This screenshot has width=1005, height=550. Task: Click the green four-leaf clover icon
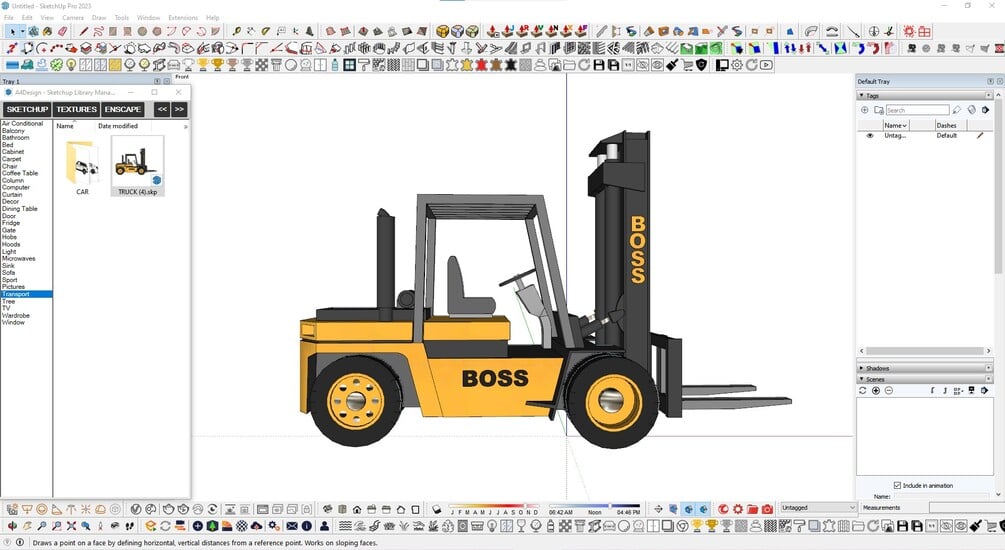[56, 65]
